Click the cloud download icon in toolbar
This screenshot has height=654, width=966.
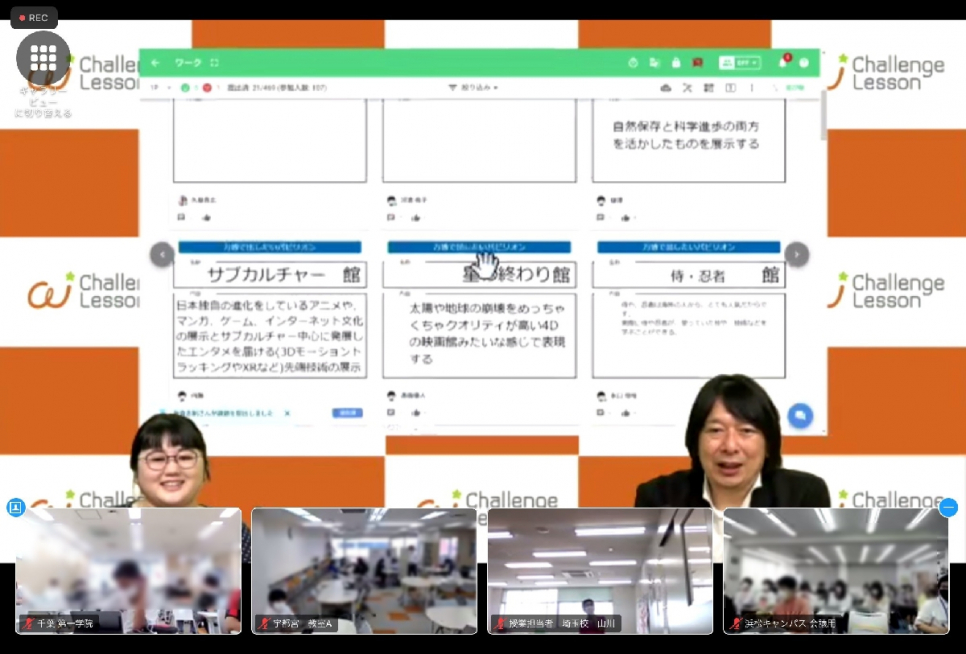click(x=666, y=88)
